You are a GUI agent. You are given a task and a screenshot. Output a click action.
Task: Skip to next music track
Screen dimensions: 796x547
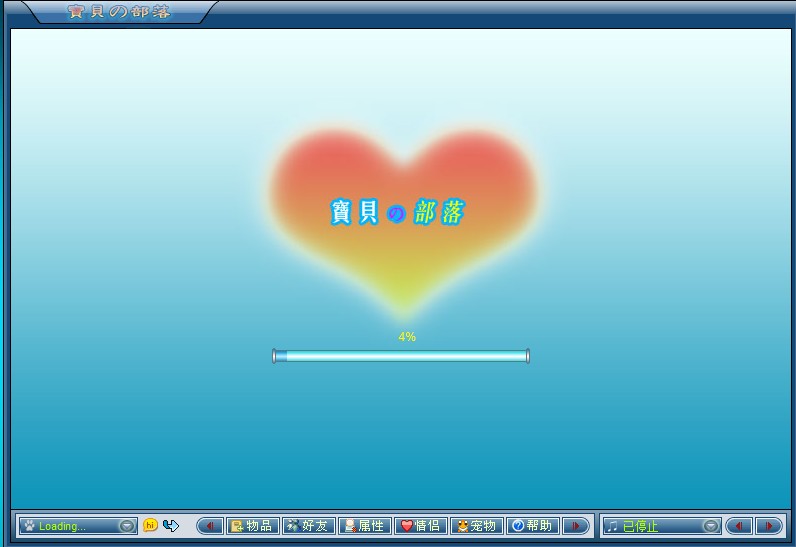(x=768, y=526)
